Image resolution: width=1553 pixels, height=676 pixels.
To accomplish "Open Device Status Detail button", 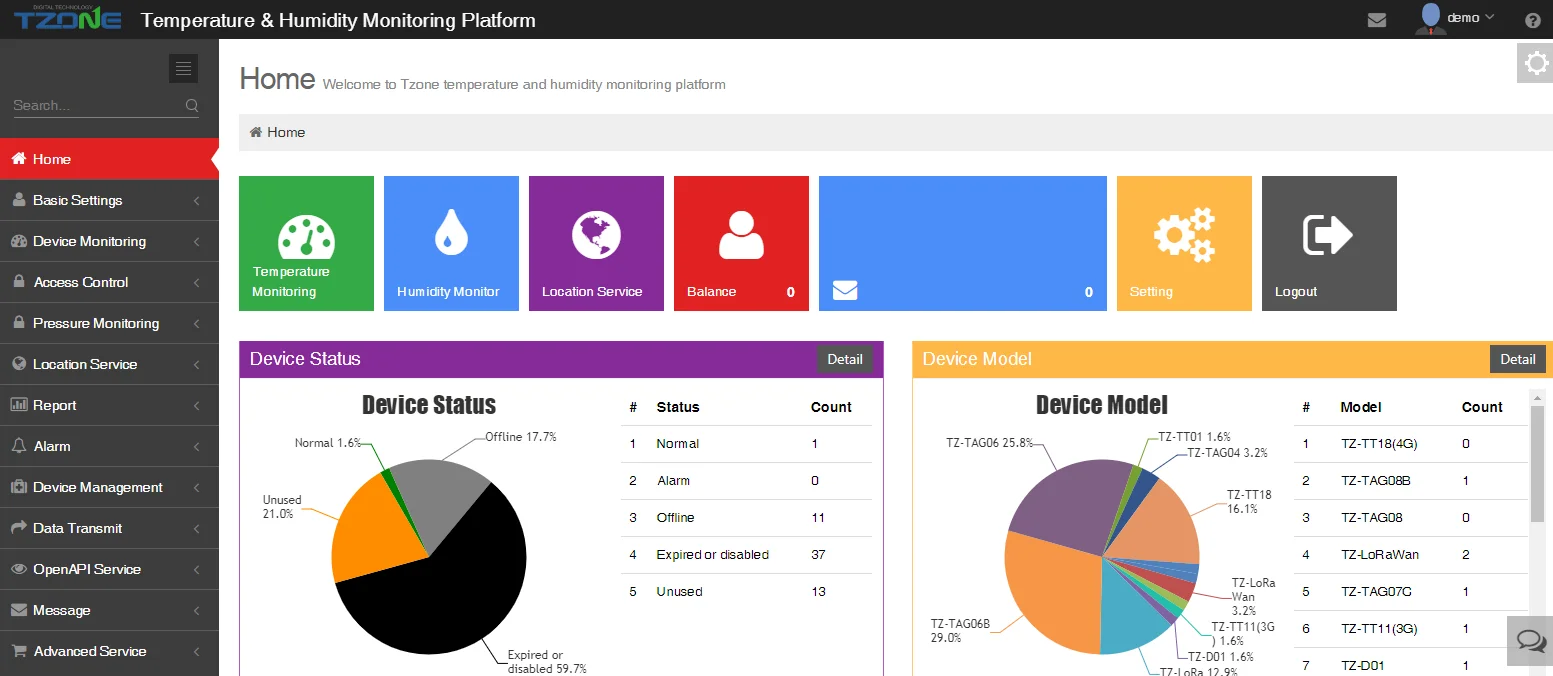I will (845, 359).
